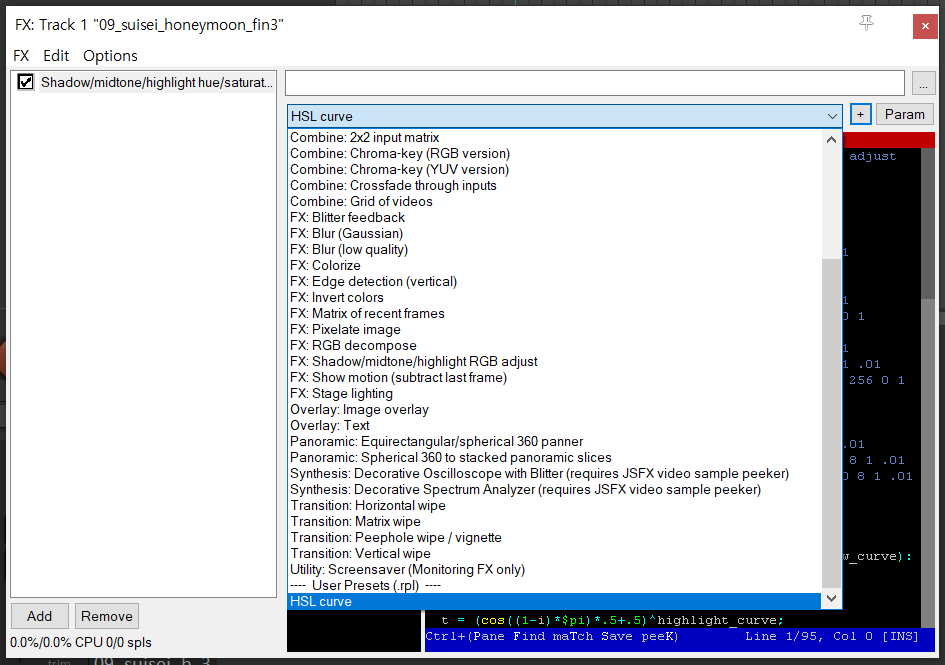945x665 pixels.
Task: Select Transition: Peephole wipe / vignette
Action: coord(554,537)
